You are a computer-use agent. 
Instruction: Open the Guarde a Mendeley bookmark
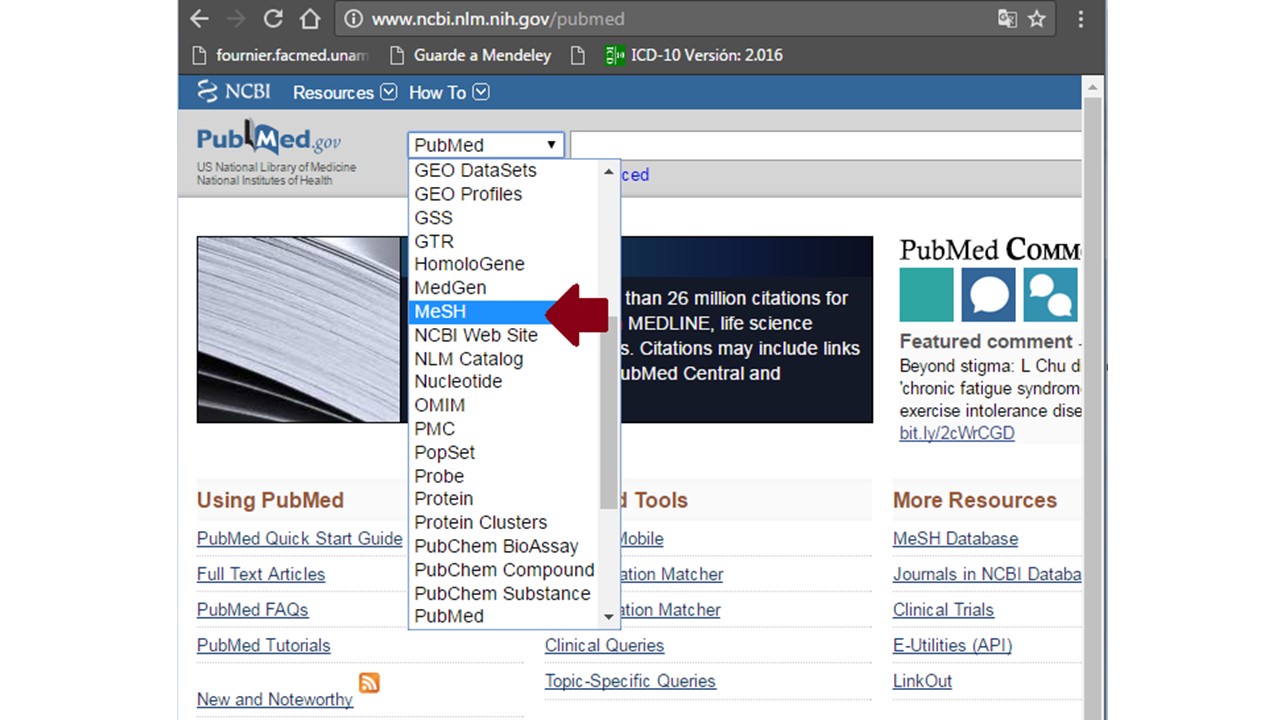coord(470,55)
